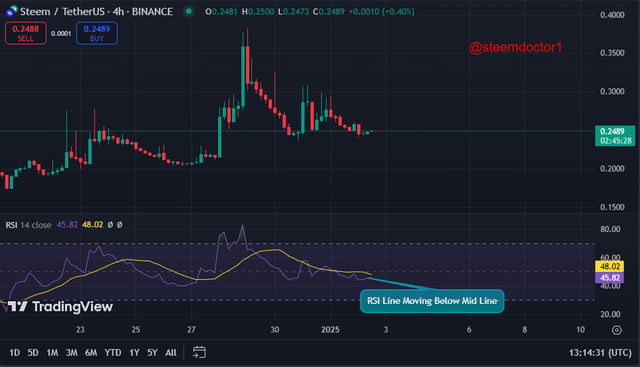Click the high price H0.2500 in header
The image size is (640, 367).
pos(258,11)
